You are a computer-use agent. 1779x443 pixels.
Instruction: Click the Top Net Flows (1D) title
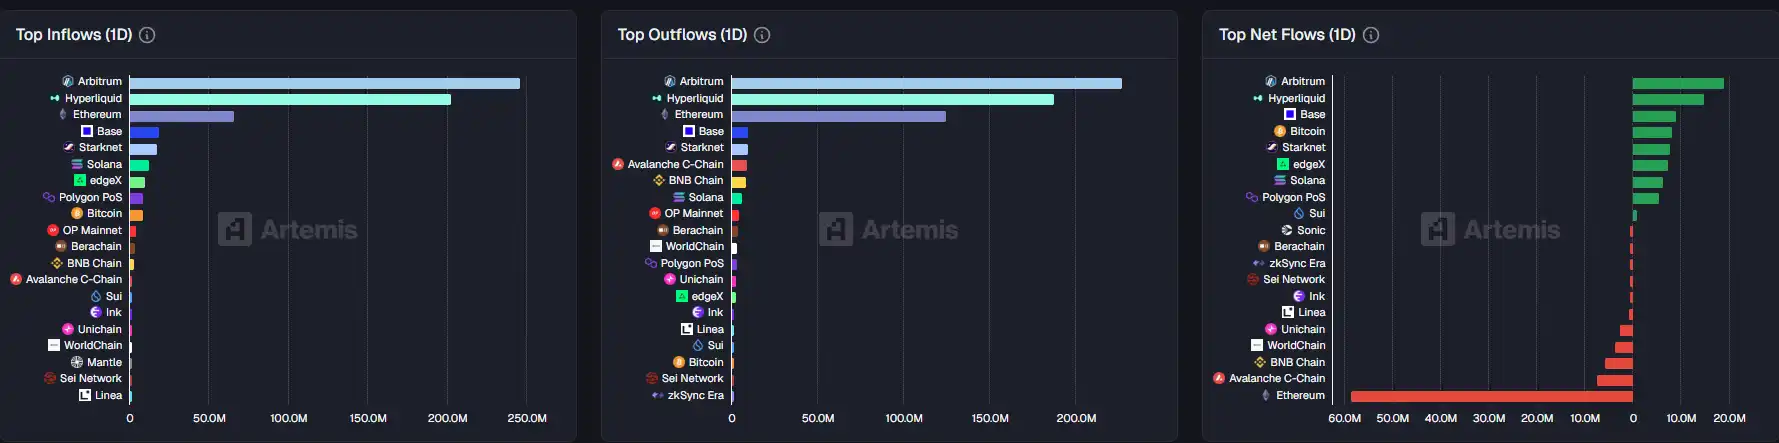click(1287, 35)
